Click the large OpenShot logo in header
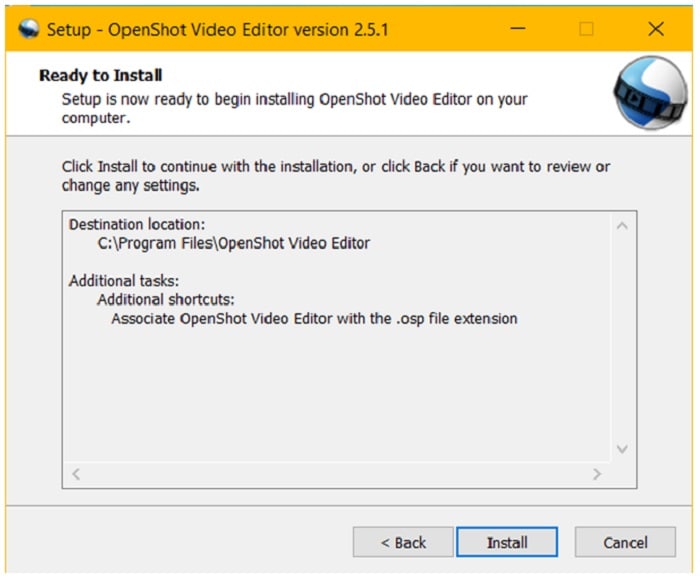Screen dimensions: 700x581 click(651, 93)
